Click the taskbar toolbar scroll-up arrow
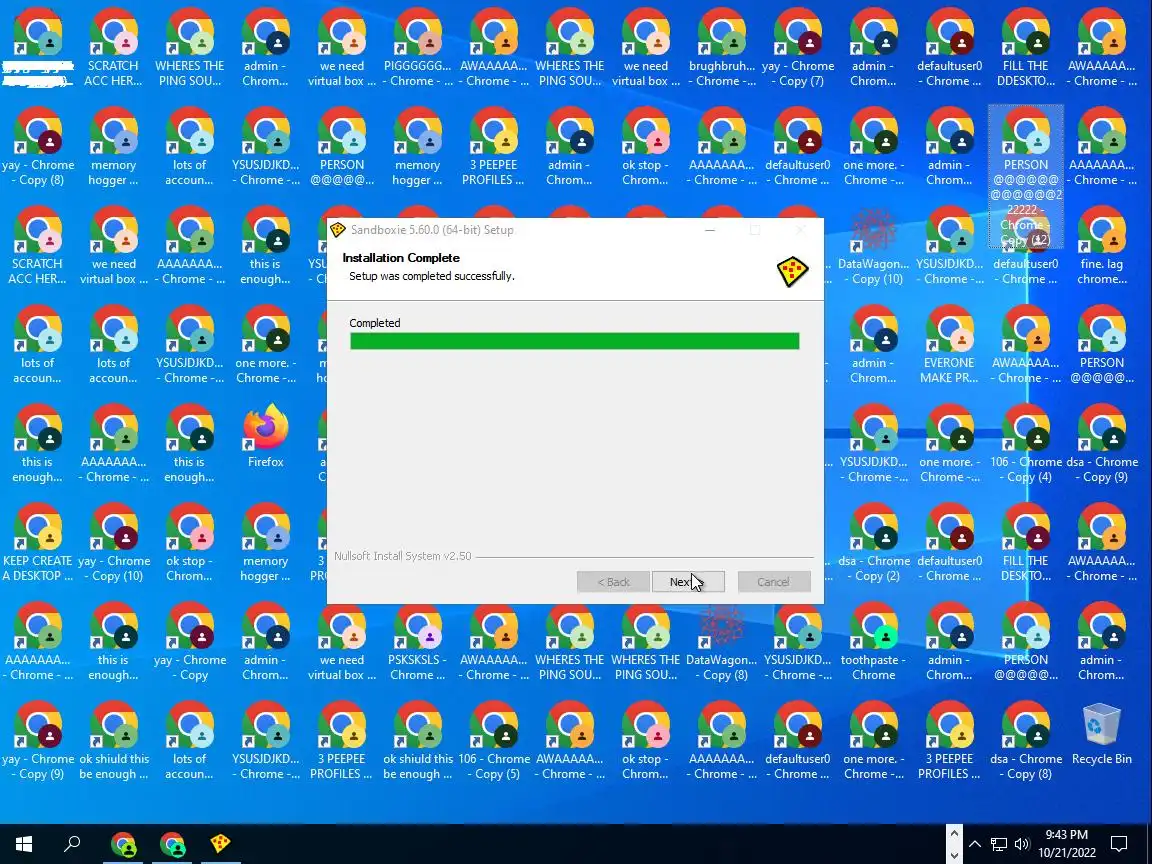Image resolution: width=1152 pixels, height=864 pixels. click(x=954, y=833)
